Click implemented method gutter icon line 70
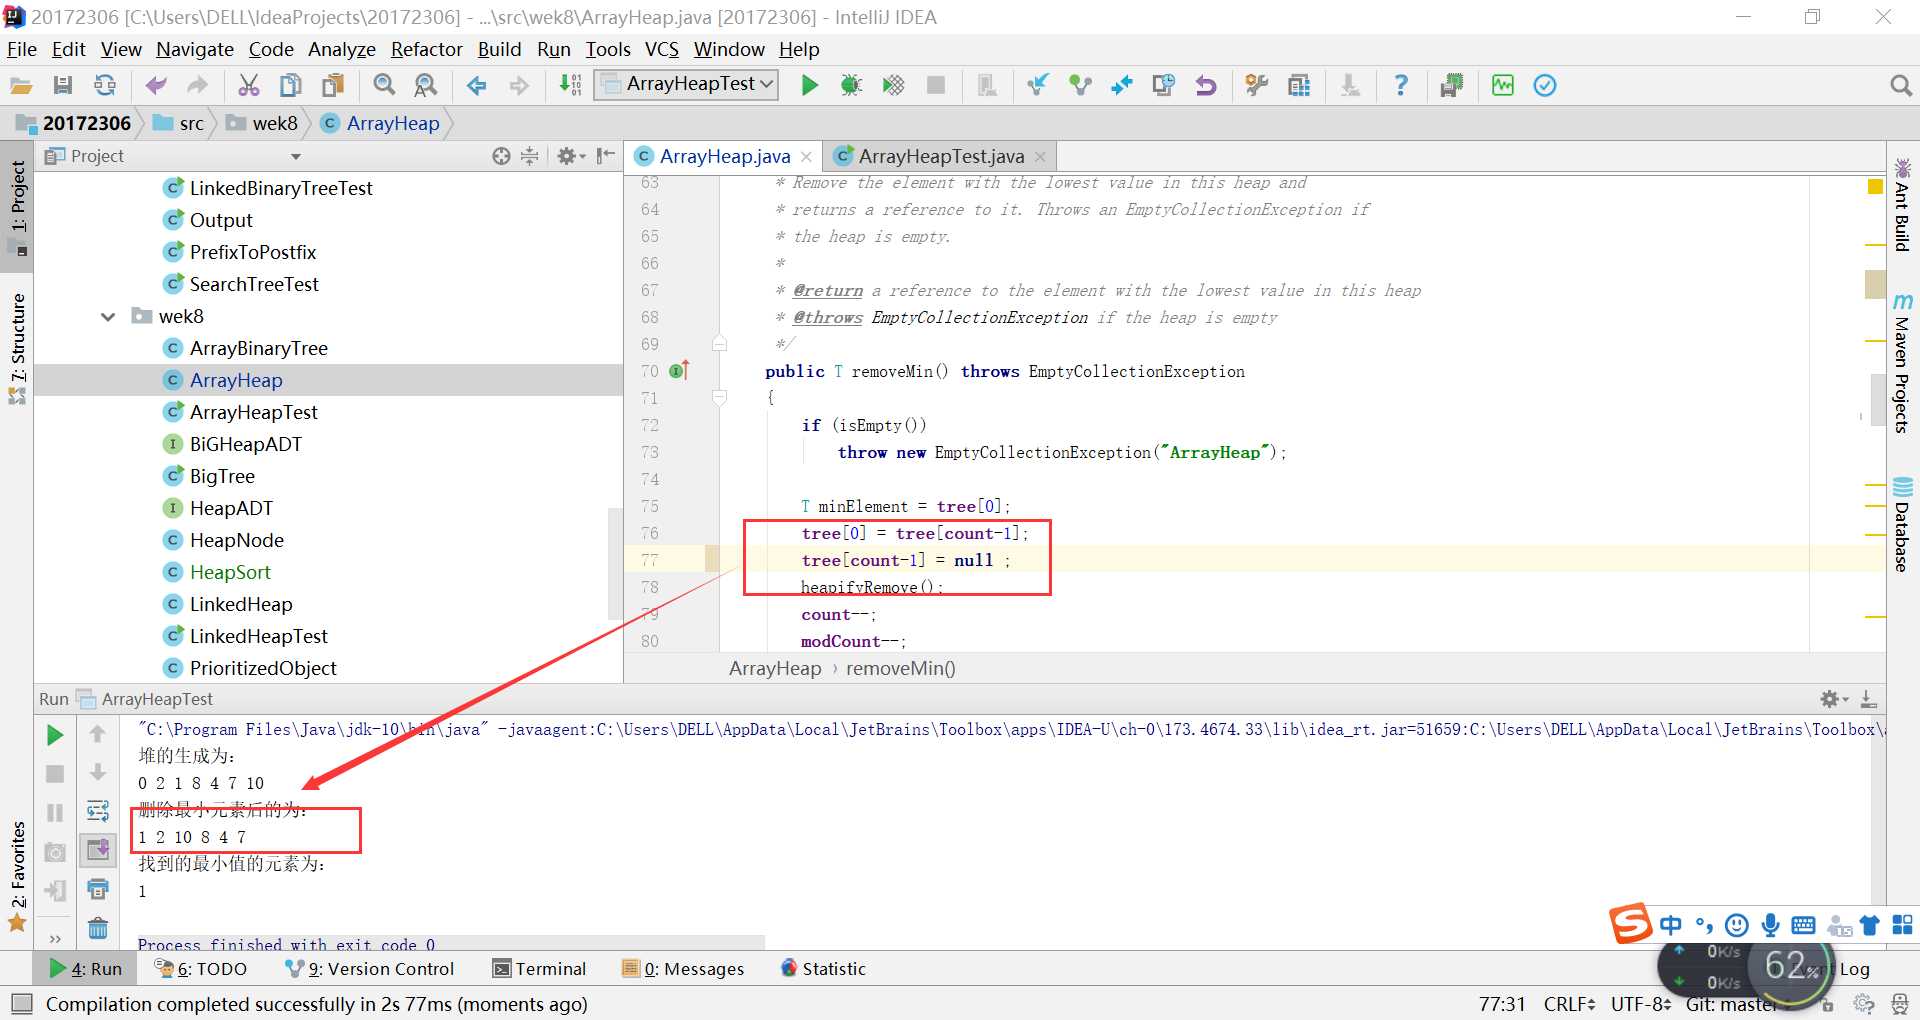The width and height of the screenshot is (1920, 1020). [679, 371]
